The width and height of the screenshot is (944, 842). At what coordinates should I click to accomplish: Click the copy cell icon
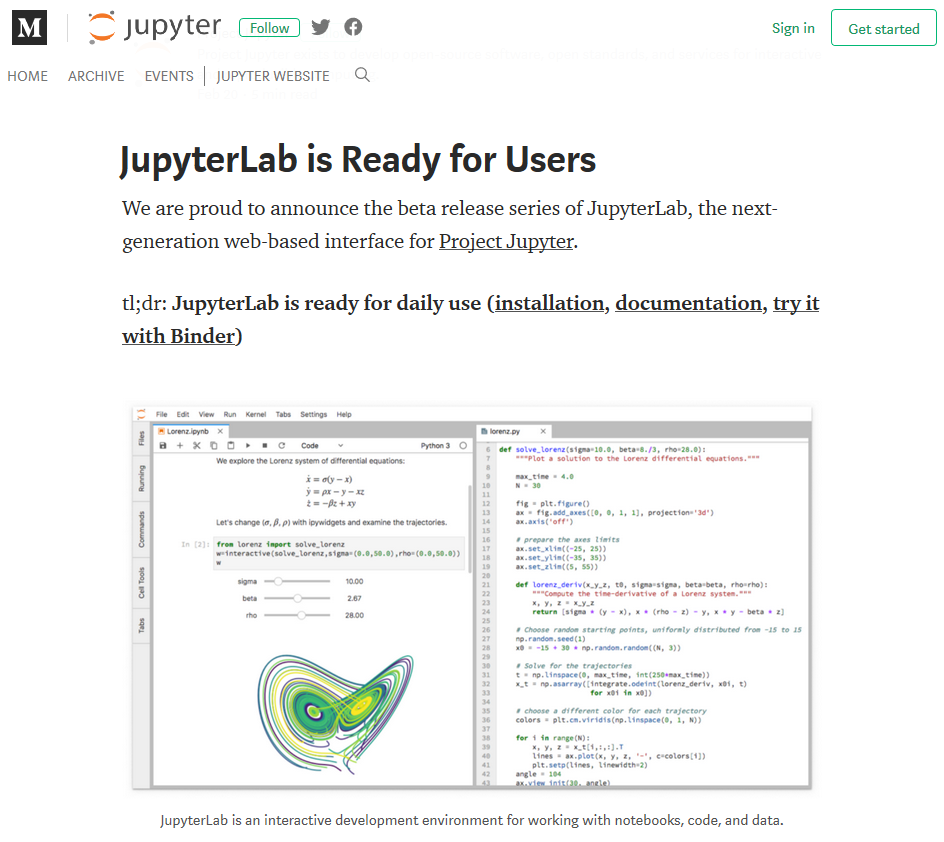coord(213,446)
